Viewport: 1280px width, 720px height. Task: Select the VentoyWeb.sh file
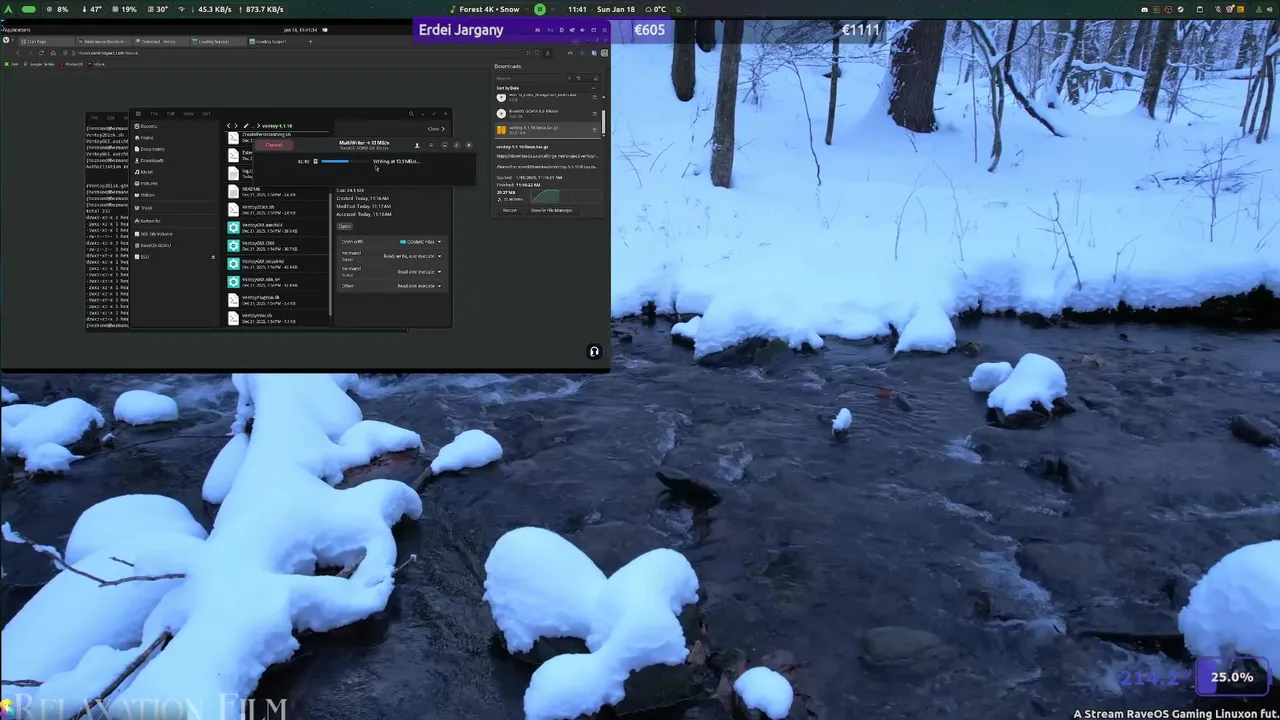276,318
